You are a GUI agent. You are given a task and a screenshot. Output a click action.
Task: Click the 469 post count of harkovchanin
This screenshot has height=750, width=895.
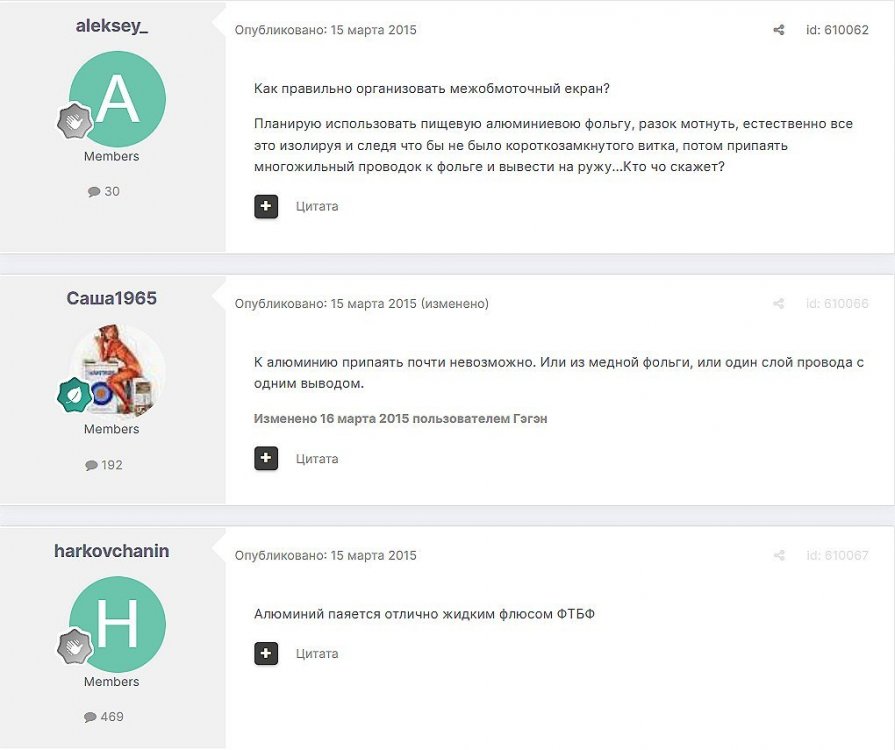[104, 717]
